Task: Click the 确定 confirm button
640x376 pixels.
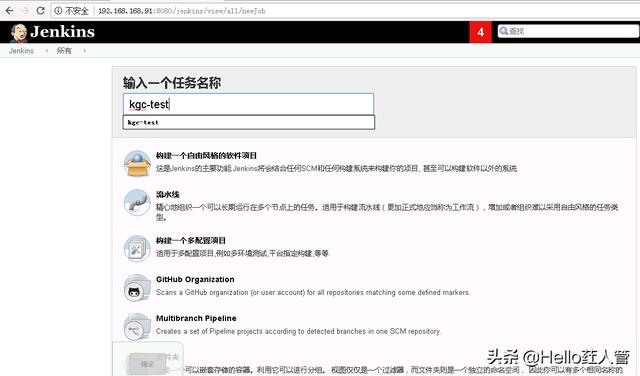Action: tap(147, 363)
